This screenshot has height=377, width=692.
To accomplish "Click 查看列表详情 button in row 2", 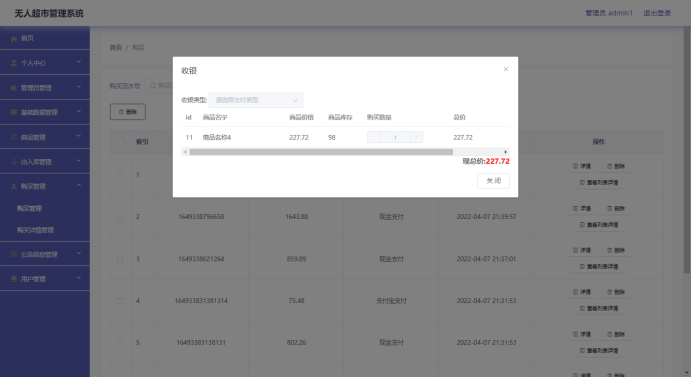I will click(x=598, y=225).
